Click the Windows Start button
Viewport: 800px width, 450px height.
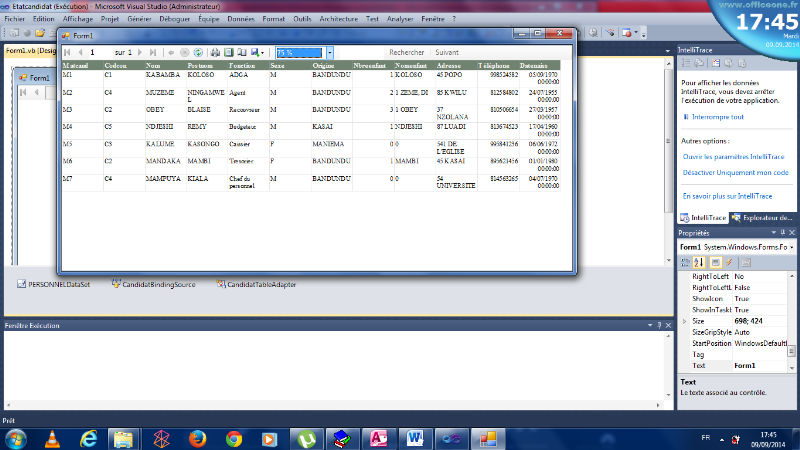pos(16,439)
